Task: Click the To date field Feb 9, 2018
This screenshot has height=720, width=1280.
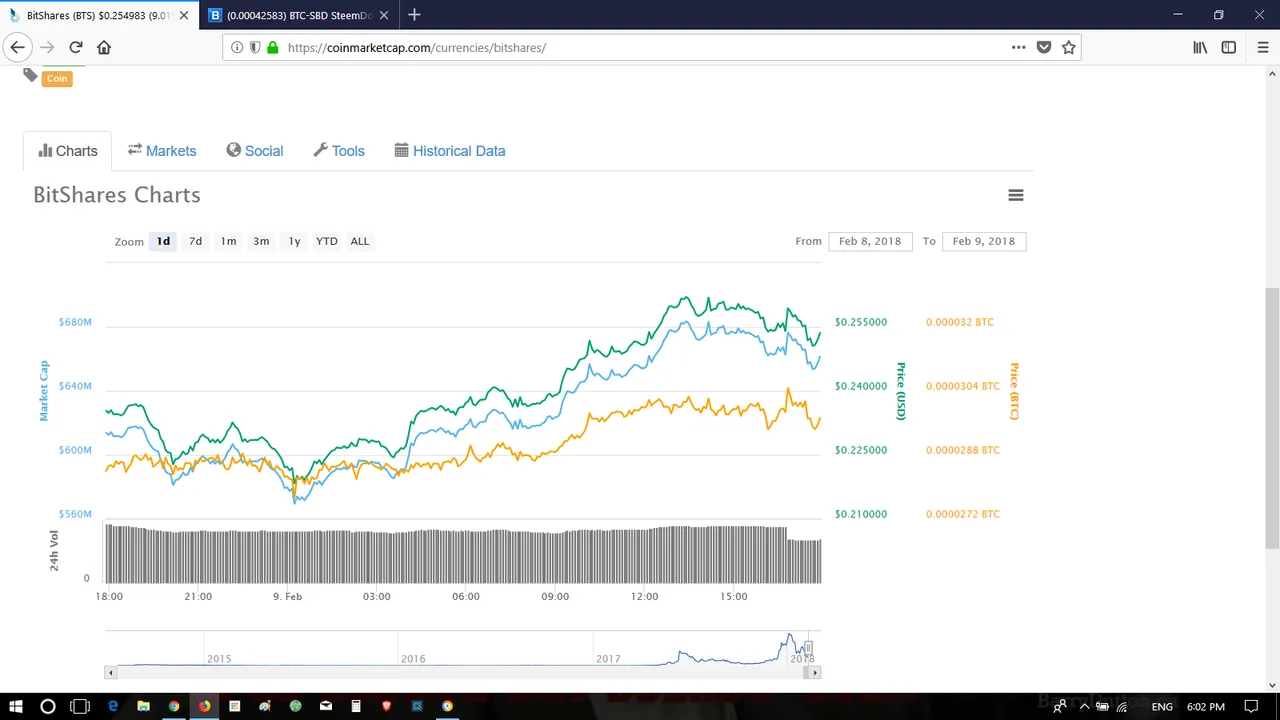Action: [984, 241]
